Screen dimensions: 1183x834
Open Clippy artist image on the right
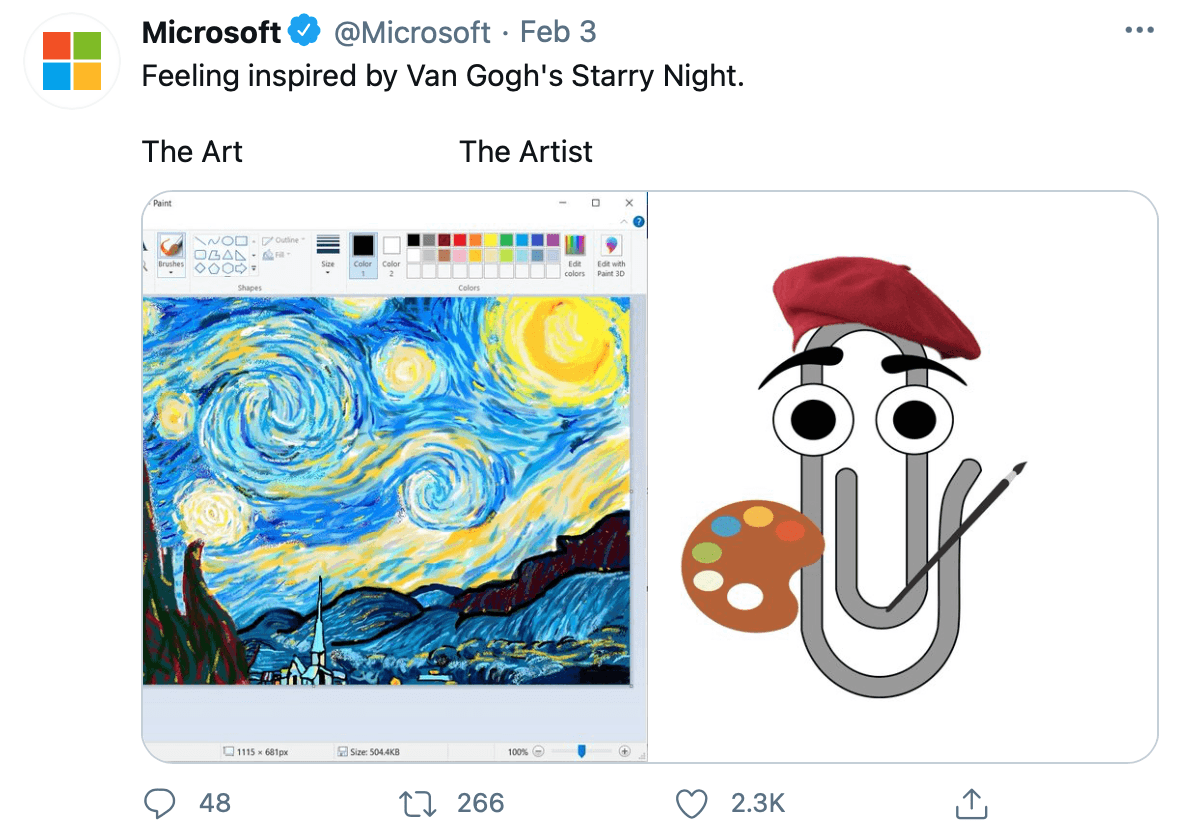902,477
